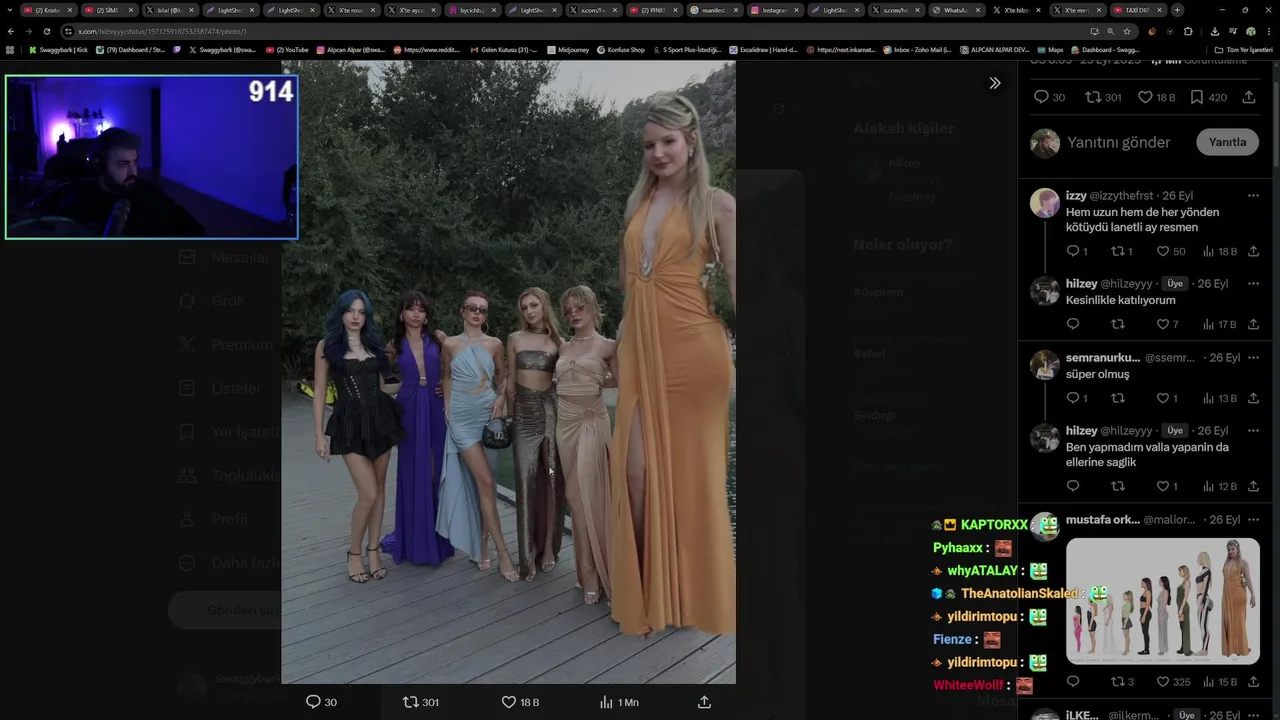The image size is (1280, 720).
Task: Click izzy's profile avatar
Action: click(x=1045, y=203)
